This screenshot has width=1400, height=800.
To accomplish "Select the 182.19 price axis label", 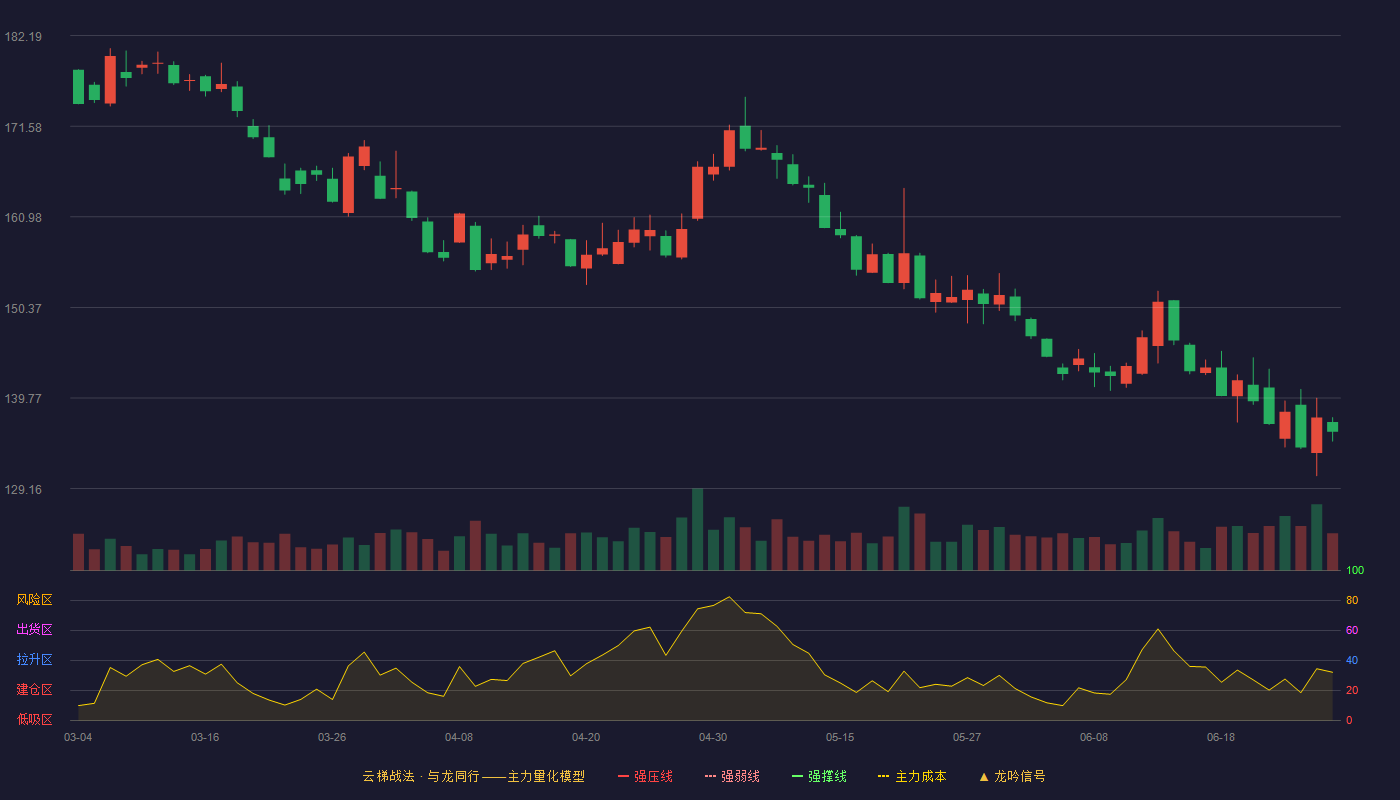I will pyautogui.click(x=23, y=37).
